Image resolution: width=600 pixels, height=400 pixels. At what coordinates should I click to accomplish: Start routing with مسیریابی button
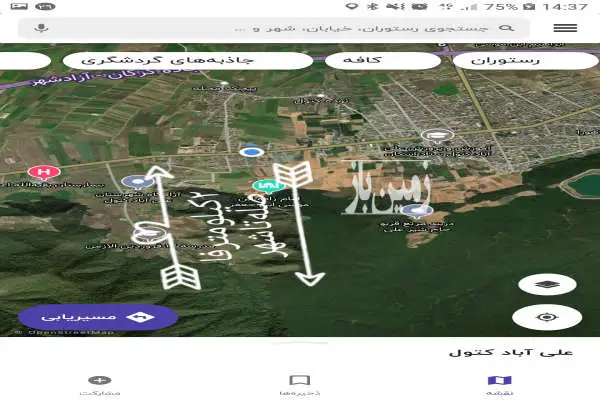[98, 317]
